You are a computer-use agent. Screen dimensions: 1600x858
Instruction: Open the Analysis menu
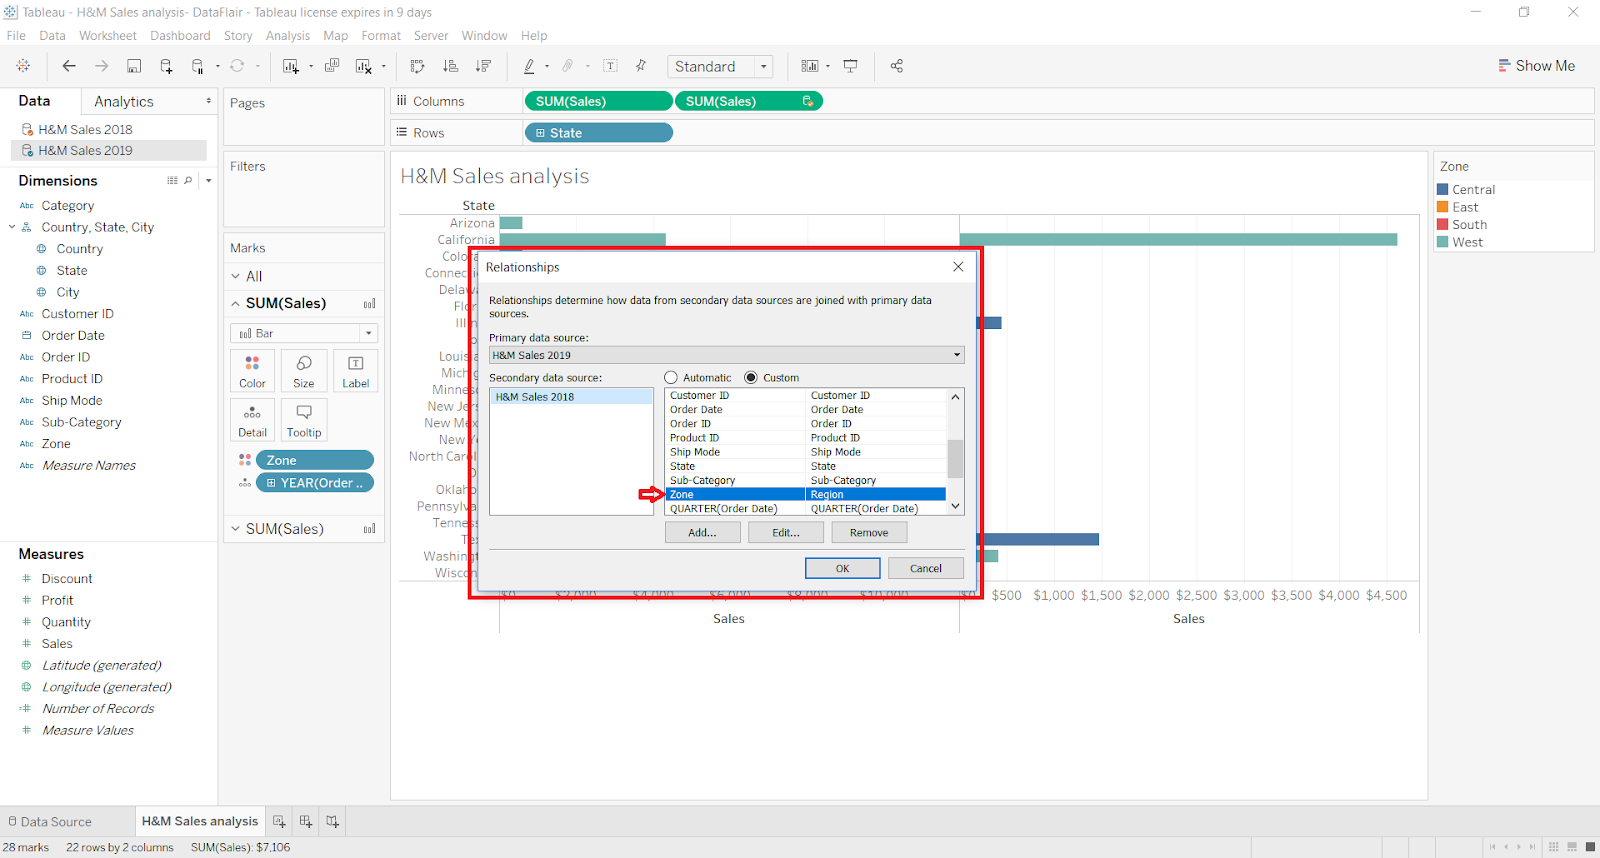point(288,36)
